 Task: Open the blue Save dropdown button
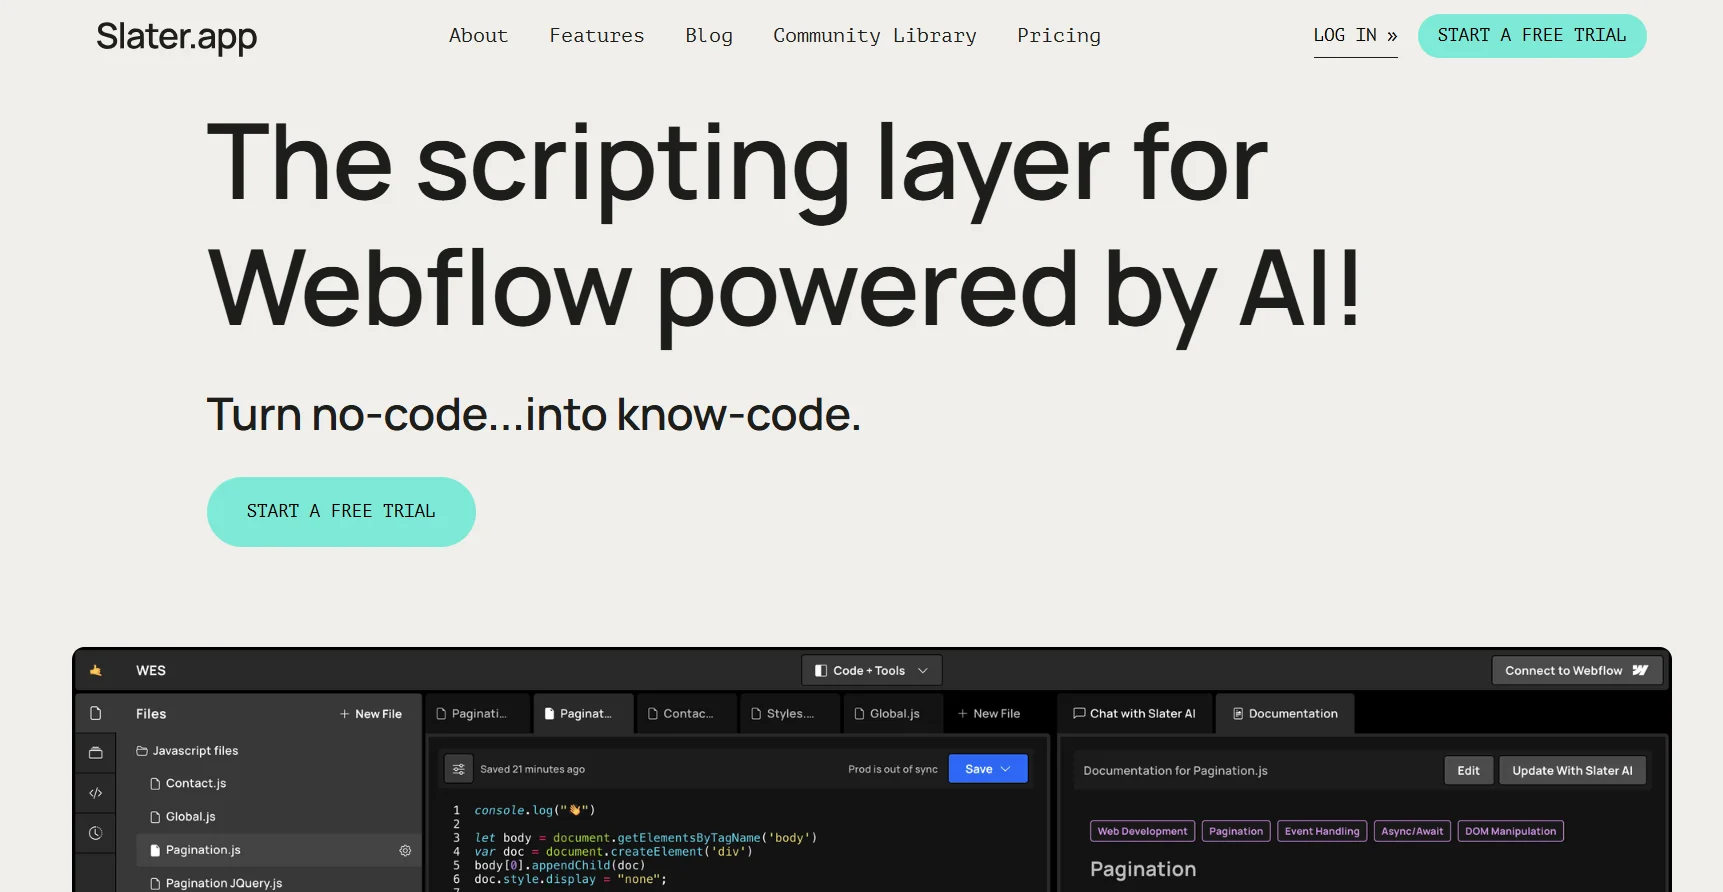click(x=987, y=769)
